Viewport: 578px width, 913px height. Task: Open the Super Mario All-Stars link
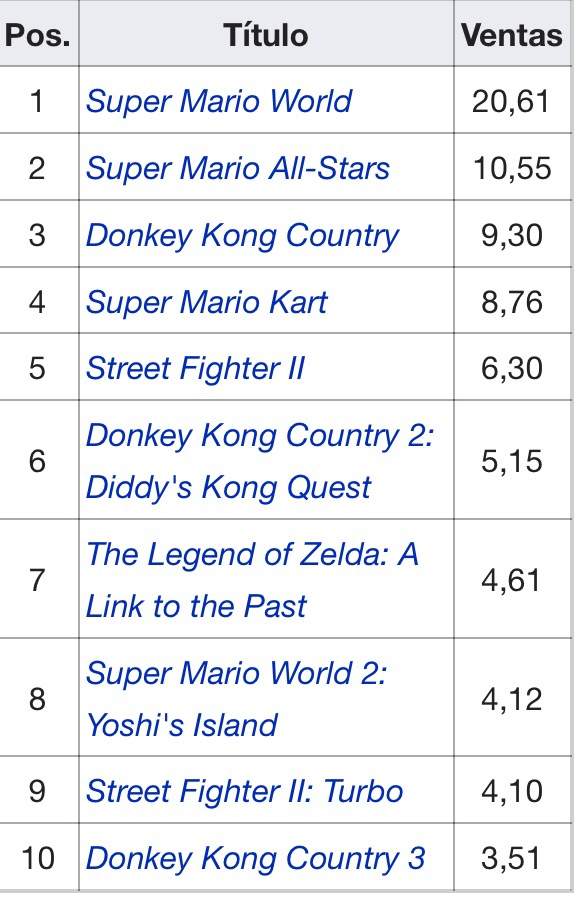click(237, 168)
